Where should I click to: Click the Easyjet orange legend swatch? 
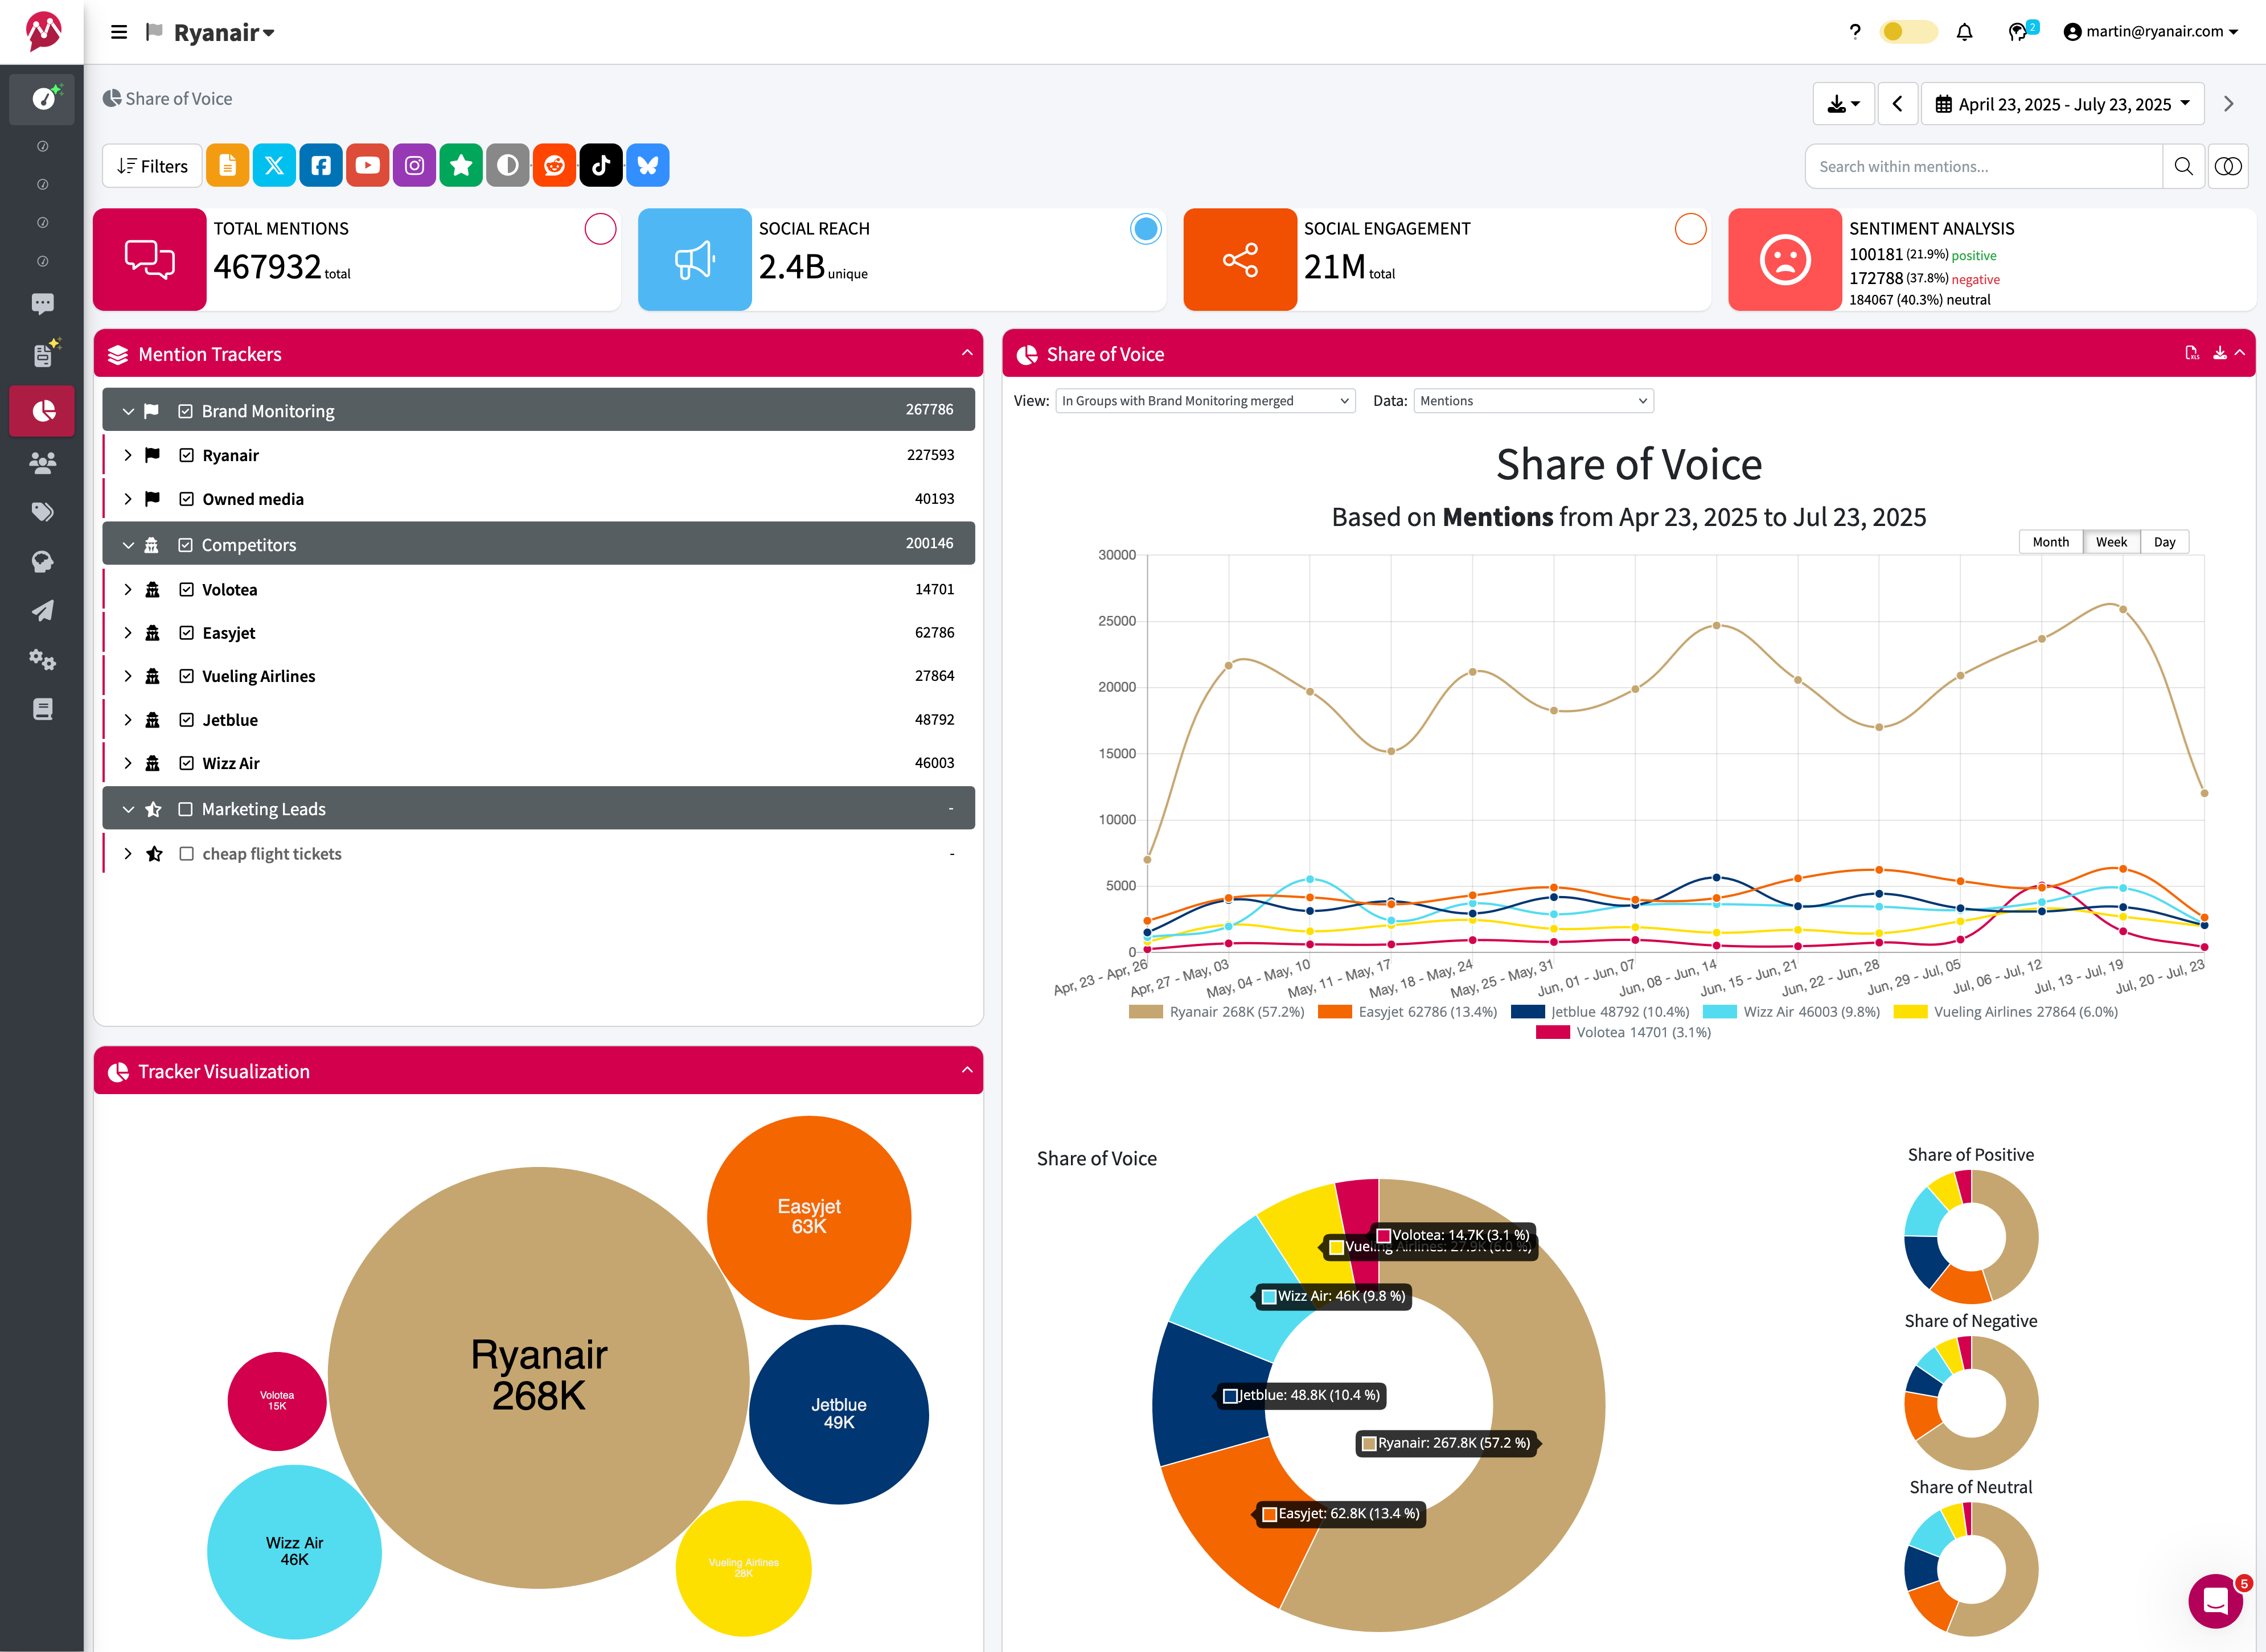point(1334,1012)
